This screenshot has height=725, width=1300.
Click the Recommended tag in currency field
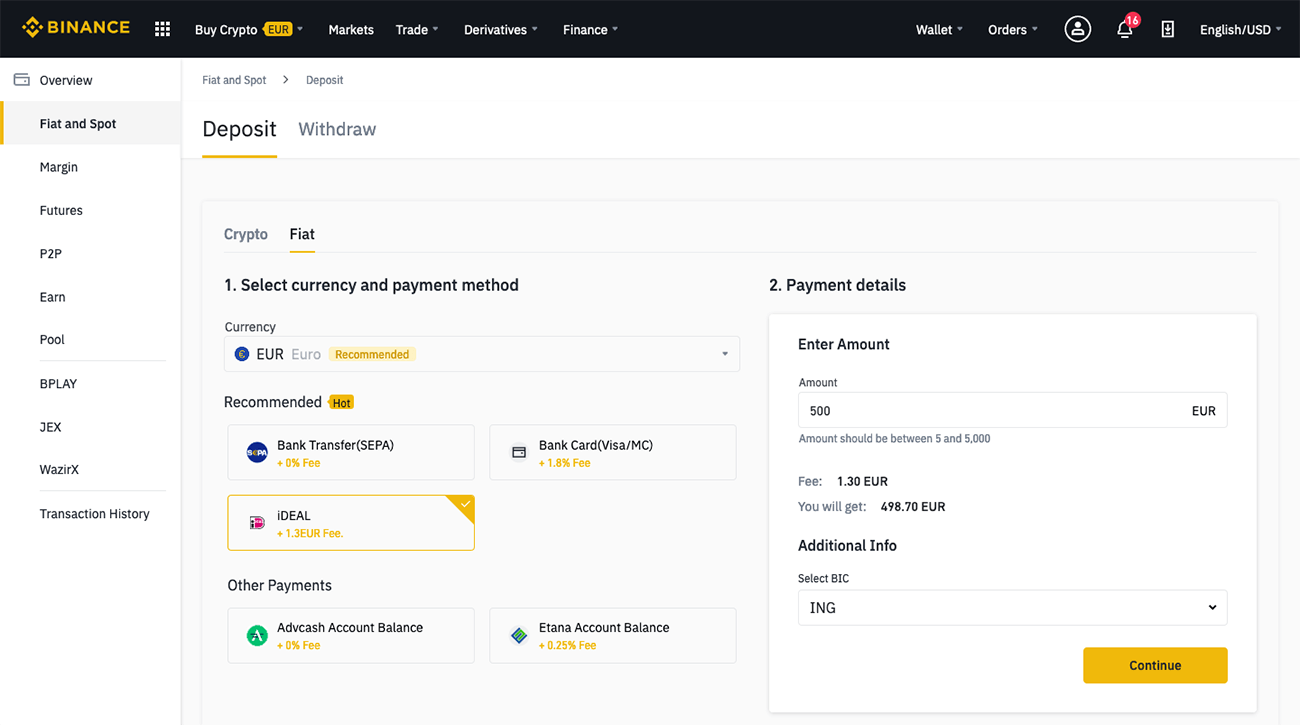tap(372, 354)
